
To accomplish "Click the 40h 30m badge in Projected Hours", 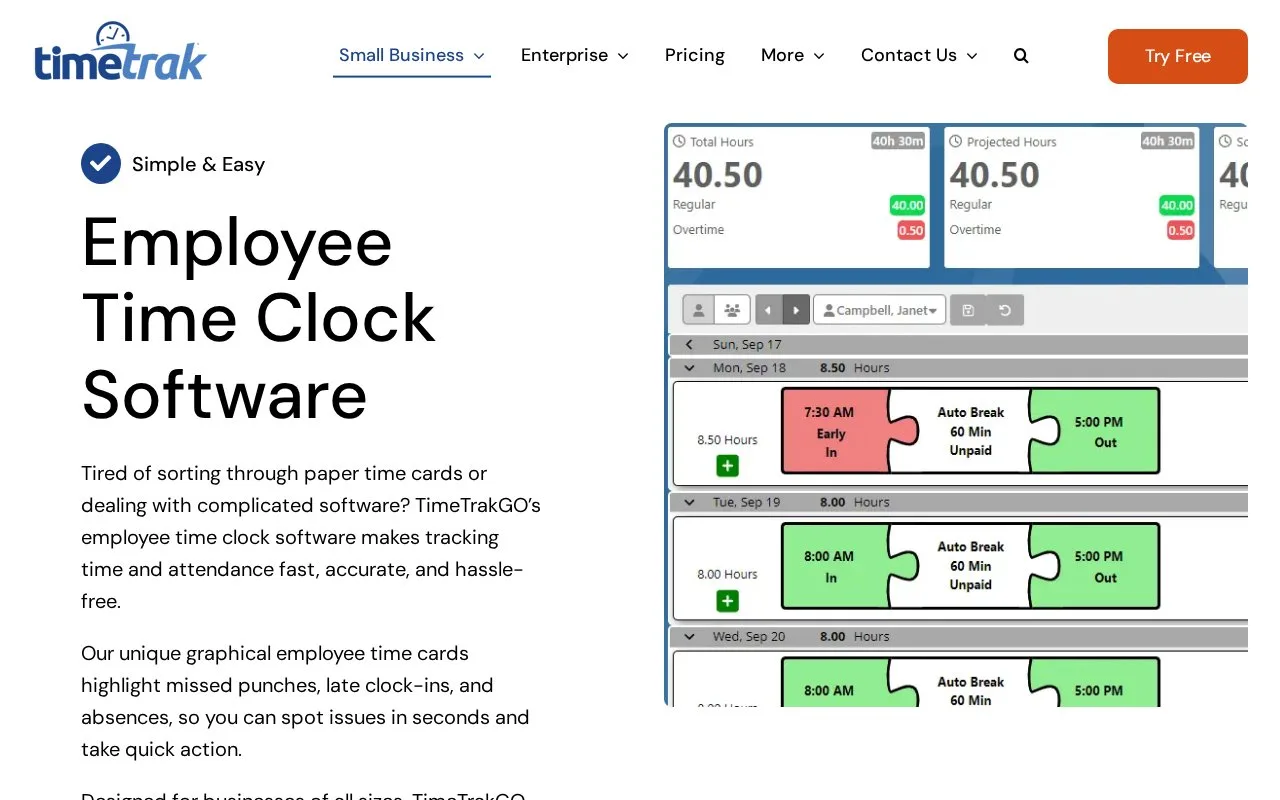I will pos(1168,141).
